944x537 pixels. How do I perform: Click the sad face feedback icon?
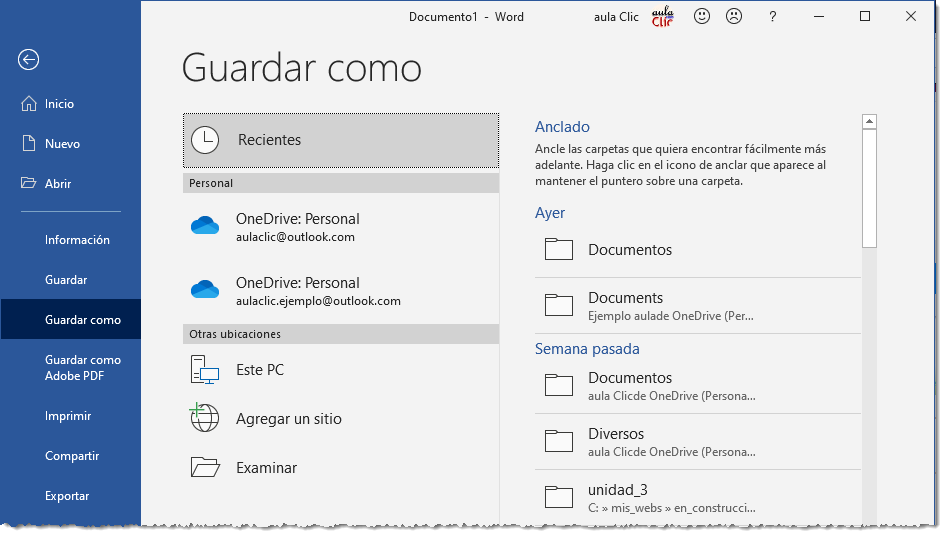[734, 16]
